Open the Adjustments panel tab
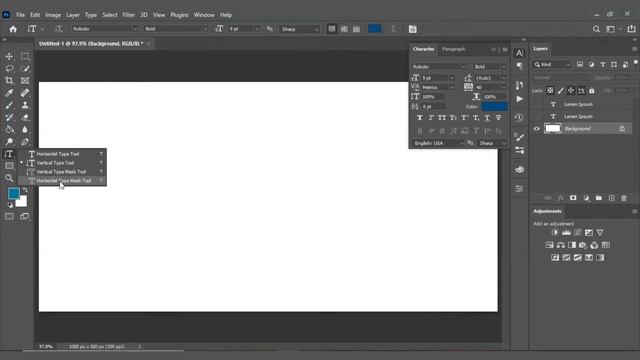This screenshot has width=640, height=360. pyautogui.click(x=547, y=211)
